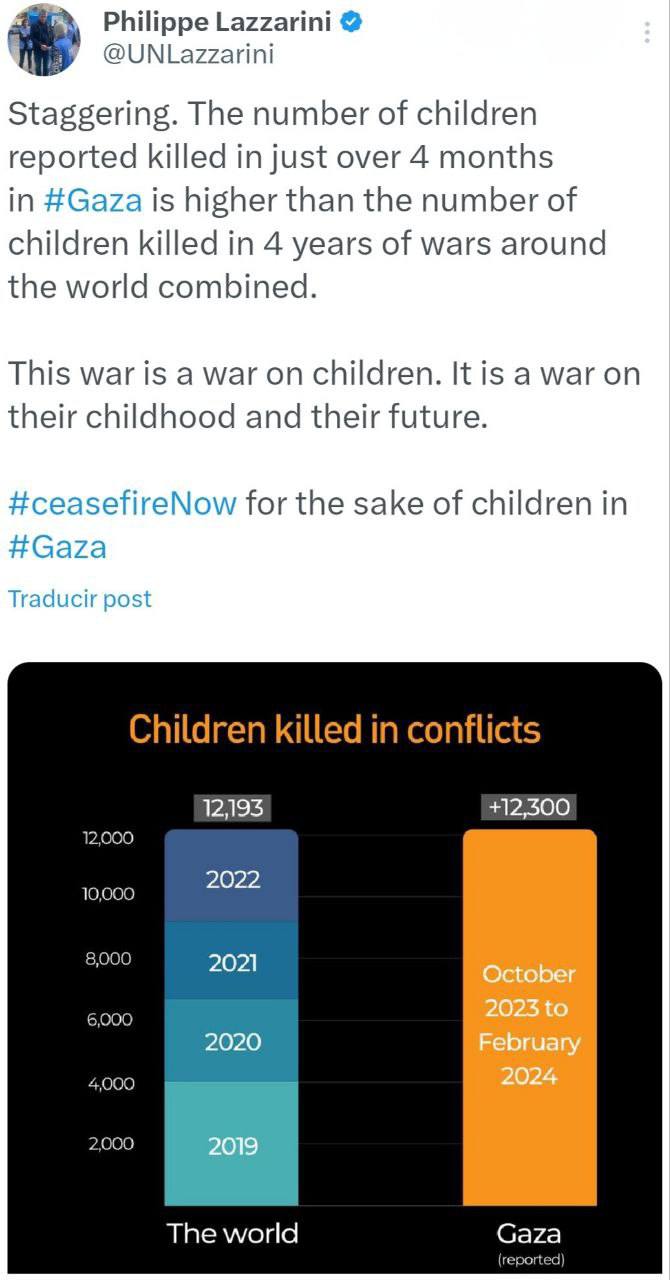Click the 12,193 total label
This screenshot has height=1280, width=670.
(x=233, y=808)
